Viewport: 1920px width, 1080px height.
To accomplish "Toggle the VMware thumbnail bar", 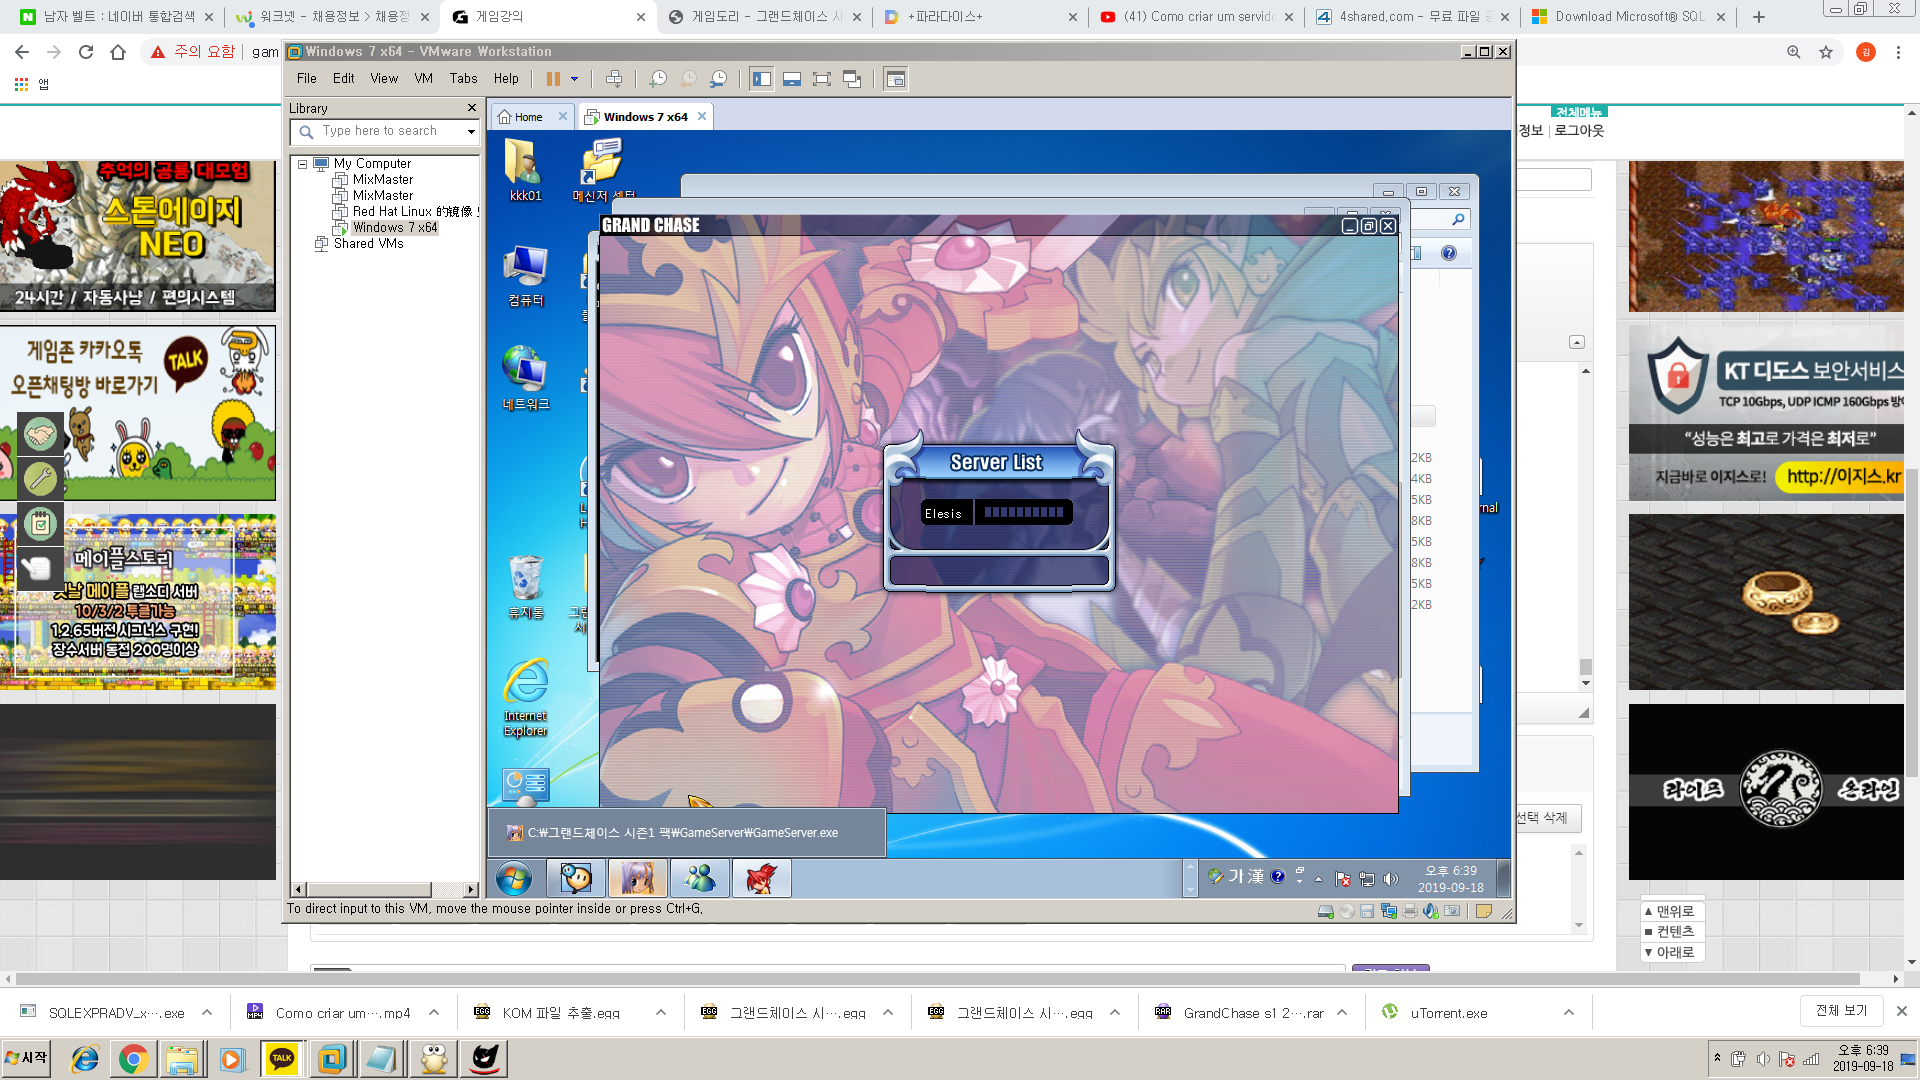I will point(792,79).
